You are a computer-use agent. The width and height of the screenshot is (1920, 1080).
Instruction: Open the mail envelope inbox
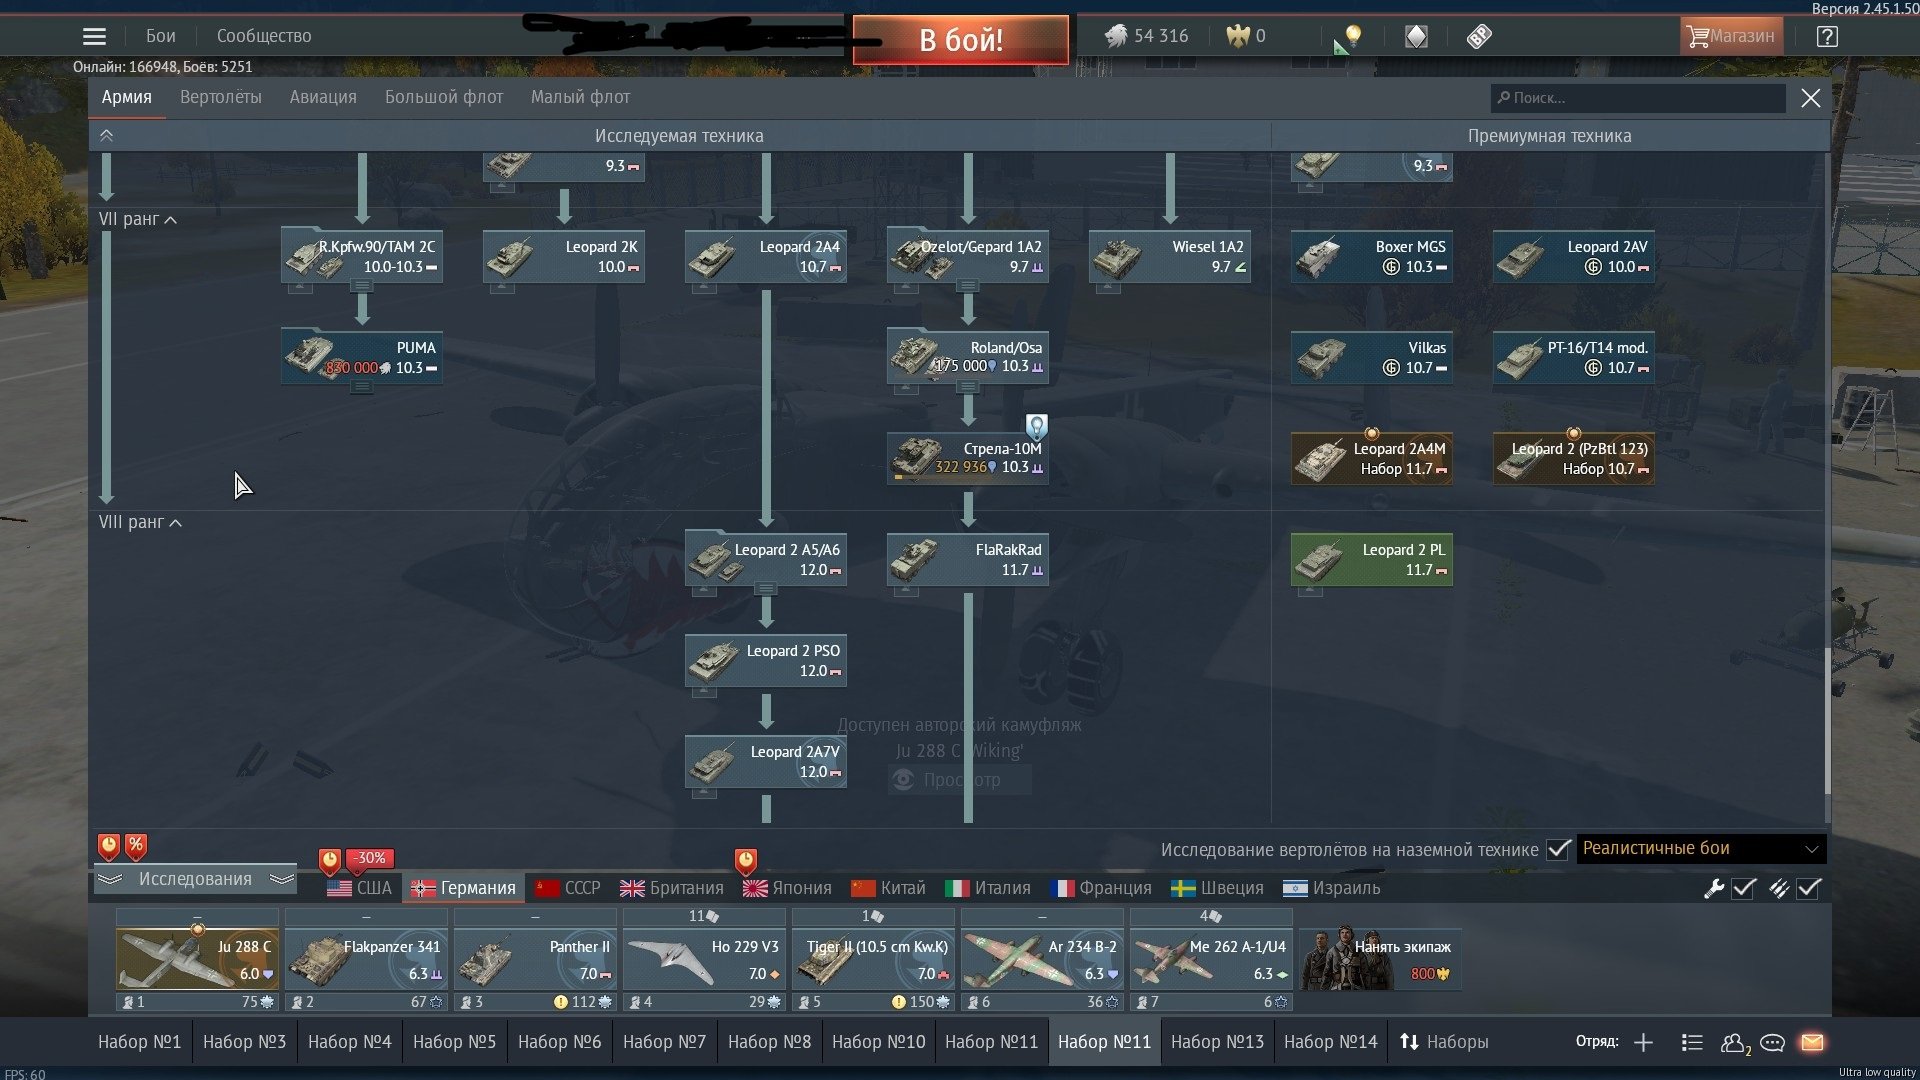pyautogui.click(x=1812, y=1042)
